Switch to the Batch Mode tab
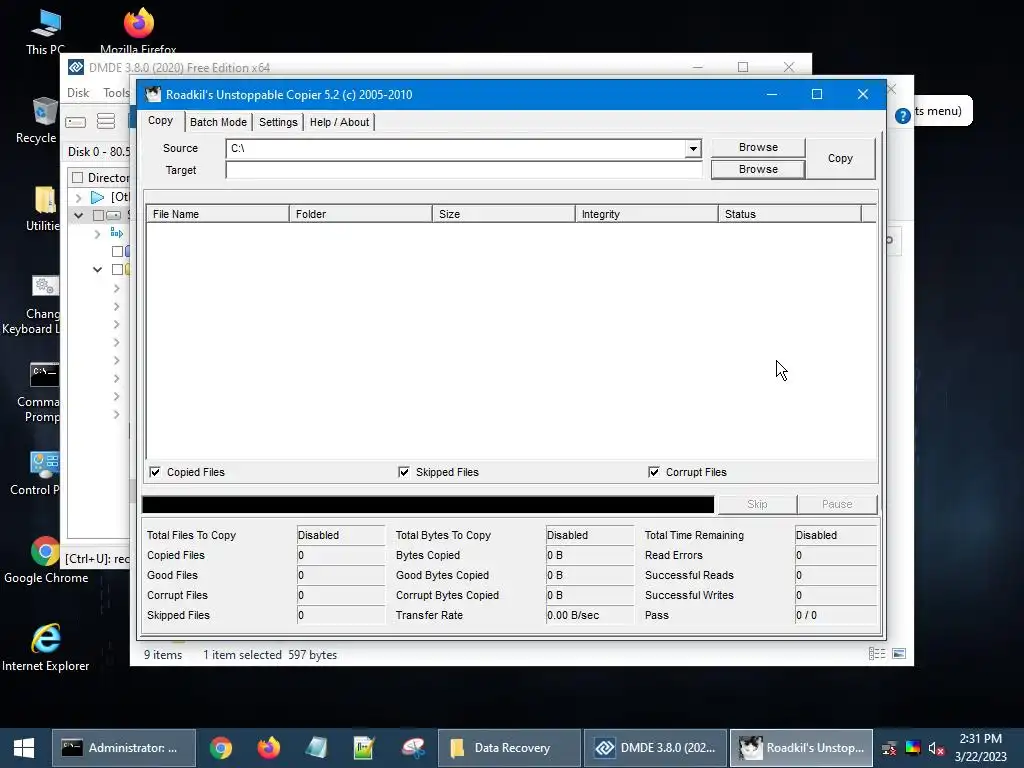This screenshot has height=768, width=1024. point(218,122)
